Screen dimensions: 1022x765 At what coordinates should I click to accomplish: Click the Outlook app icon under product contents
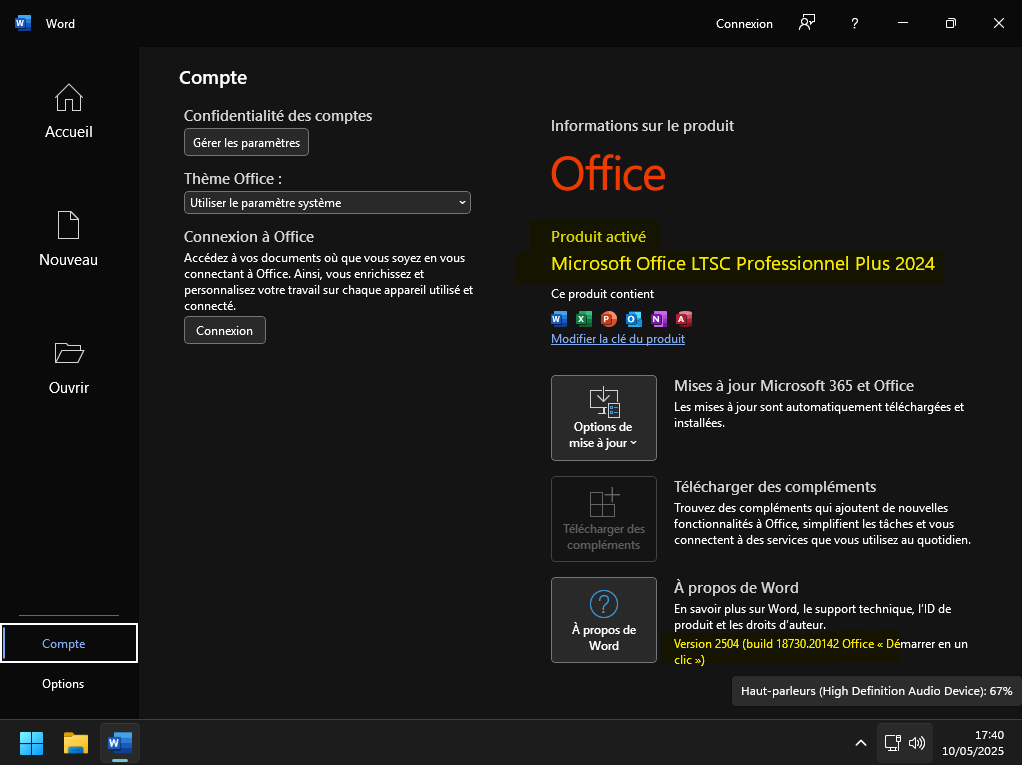(634, 319)
